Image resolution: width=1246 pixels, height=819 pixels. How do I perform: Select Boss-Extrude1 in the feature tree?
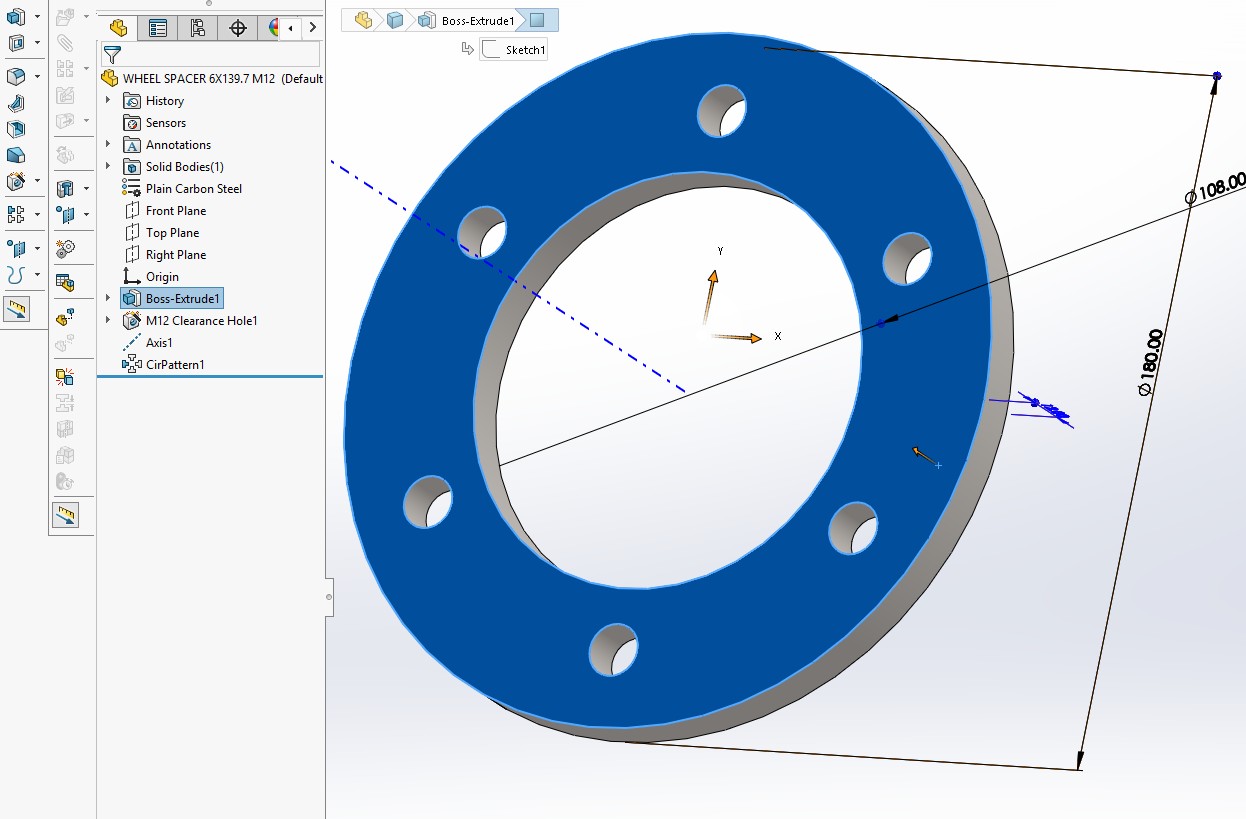[x=181, y=298]
